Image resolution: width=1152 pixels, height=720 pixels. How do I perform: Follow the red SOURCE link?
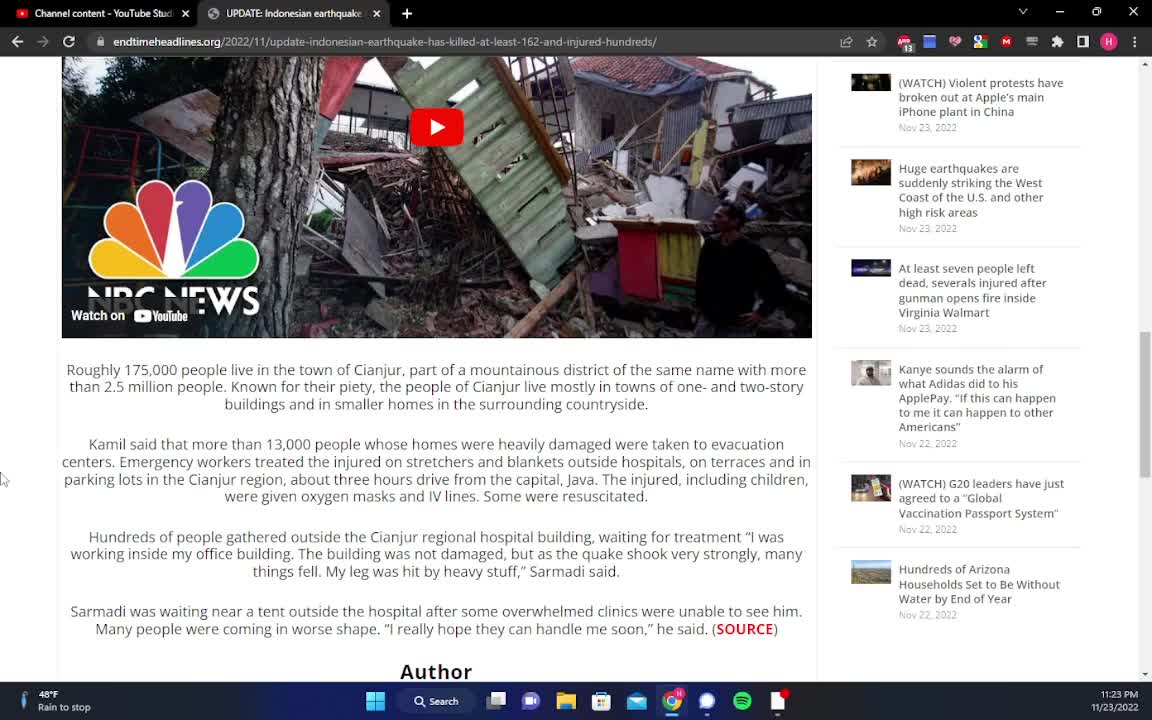coord(744,629)
